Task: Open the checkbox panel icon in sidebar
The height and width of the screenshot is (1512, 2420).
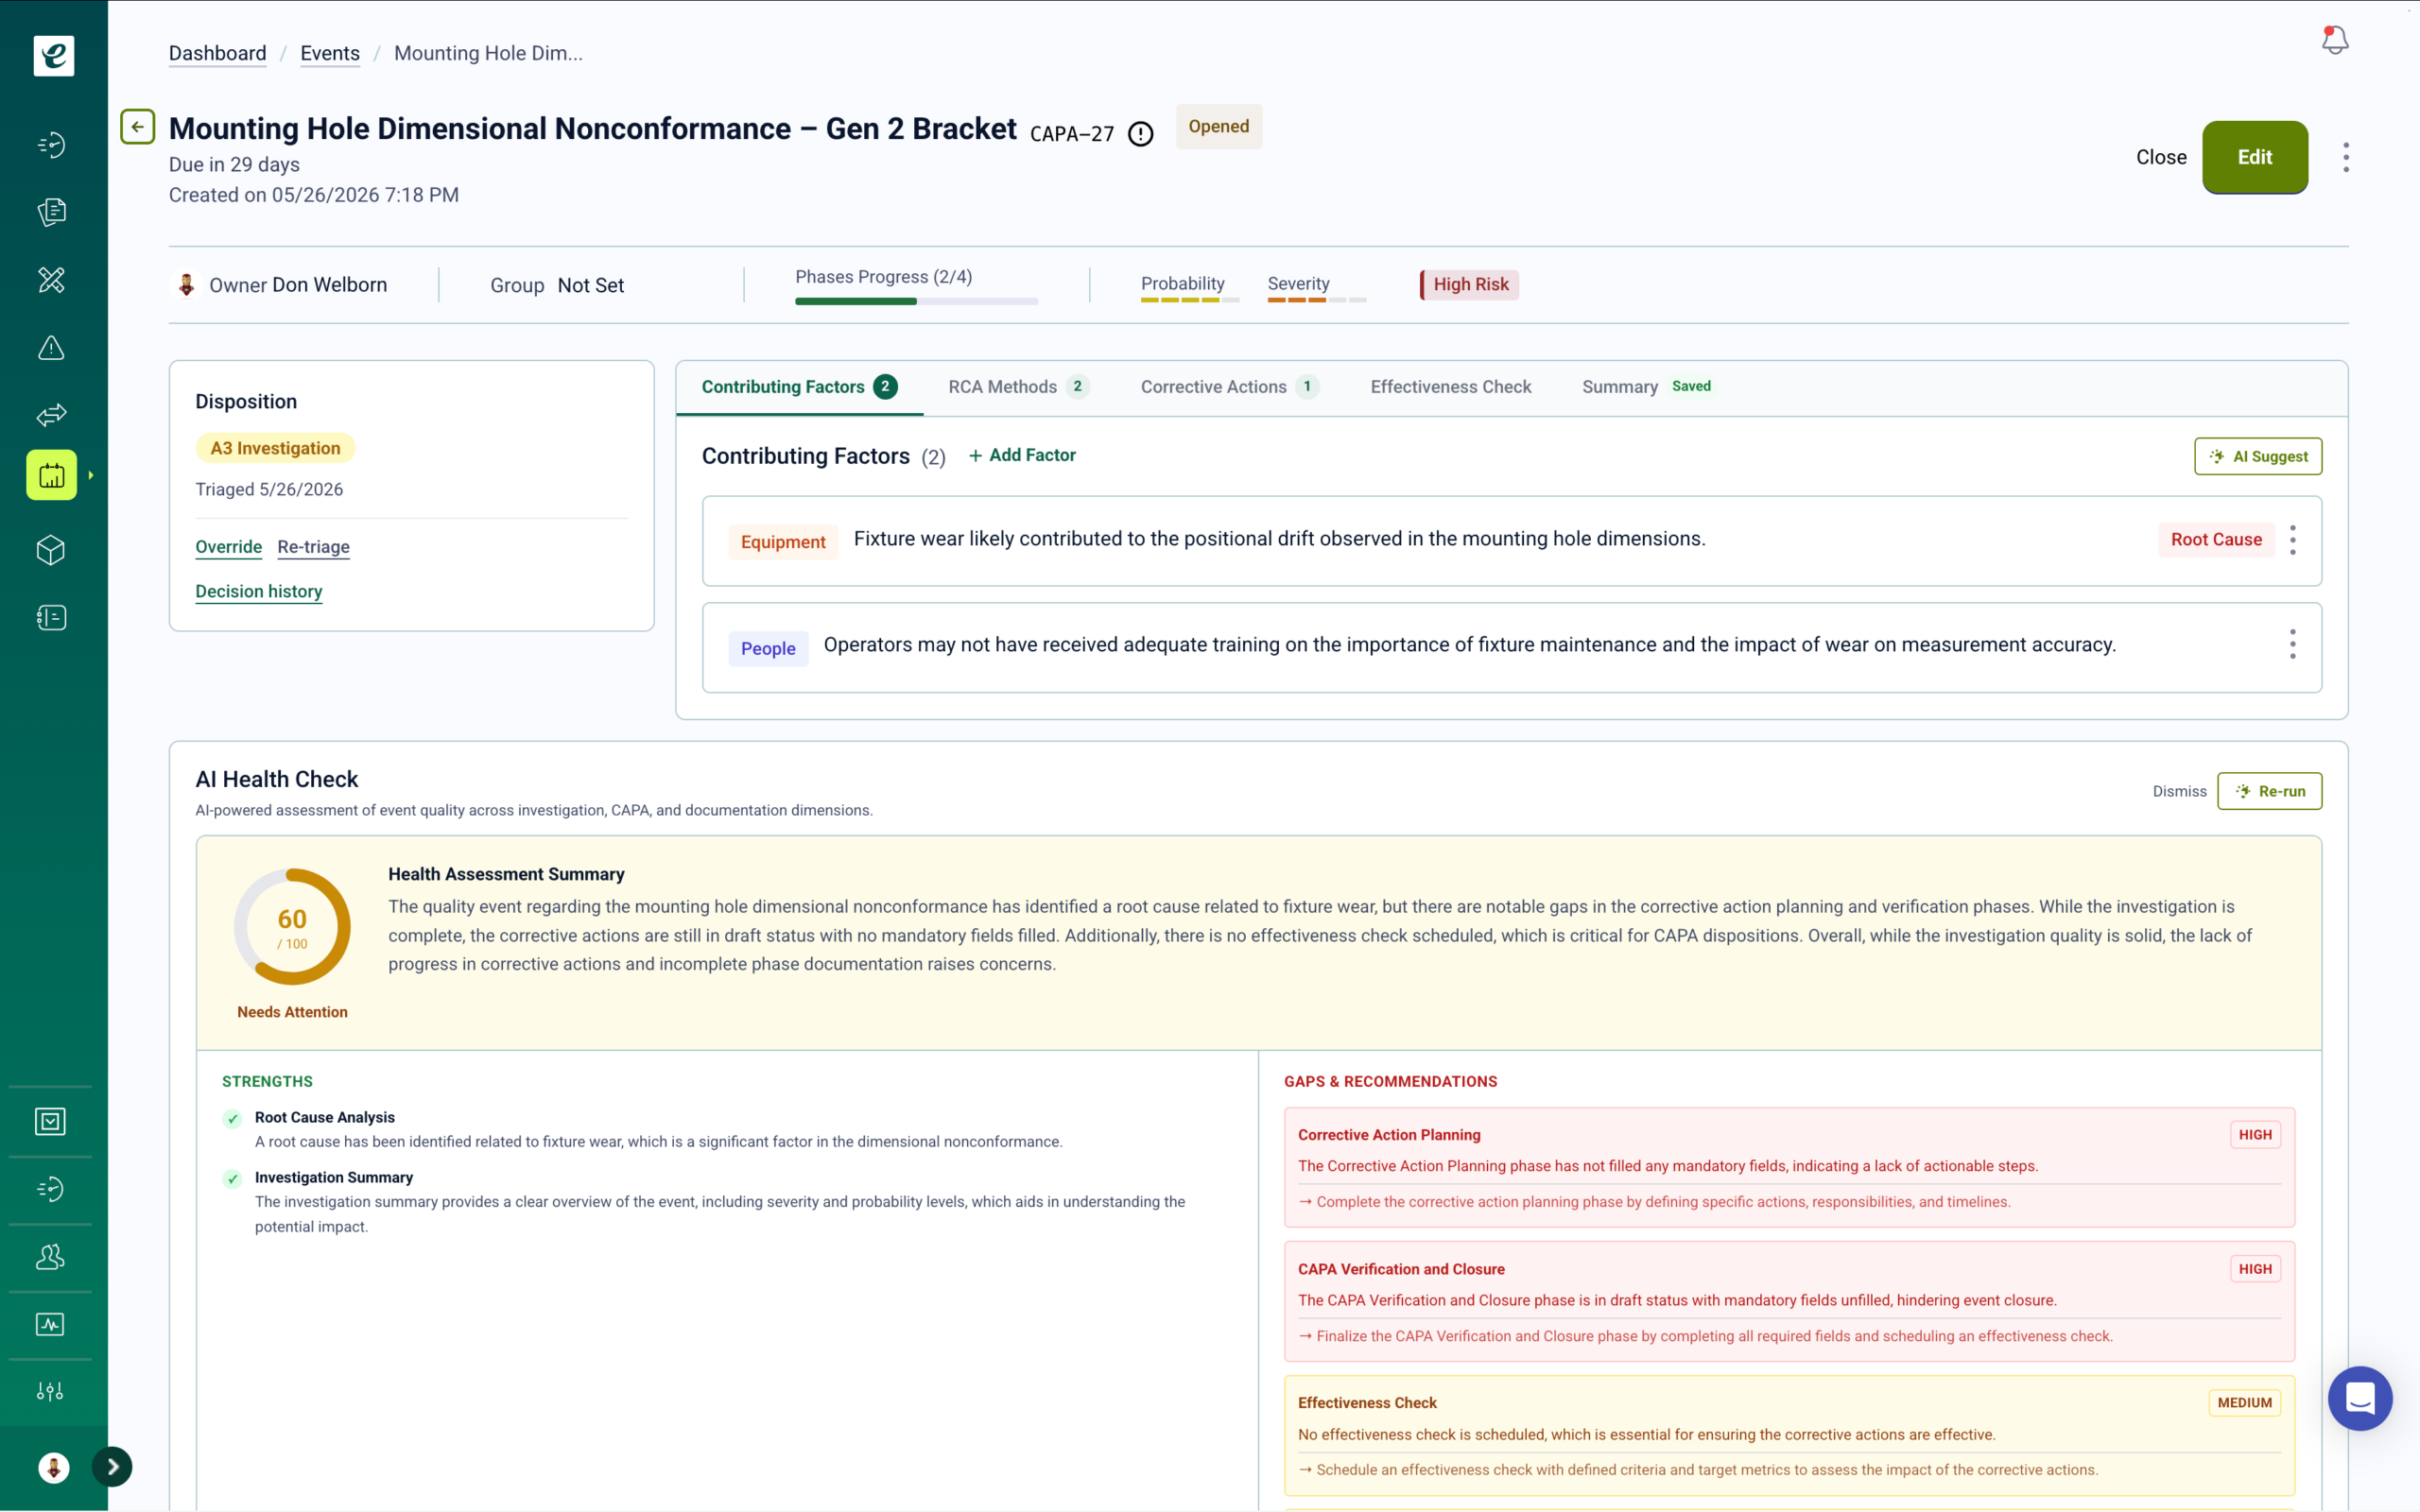Action: coord(50,1122)
